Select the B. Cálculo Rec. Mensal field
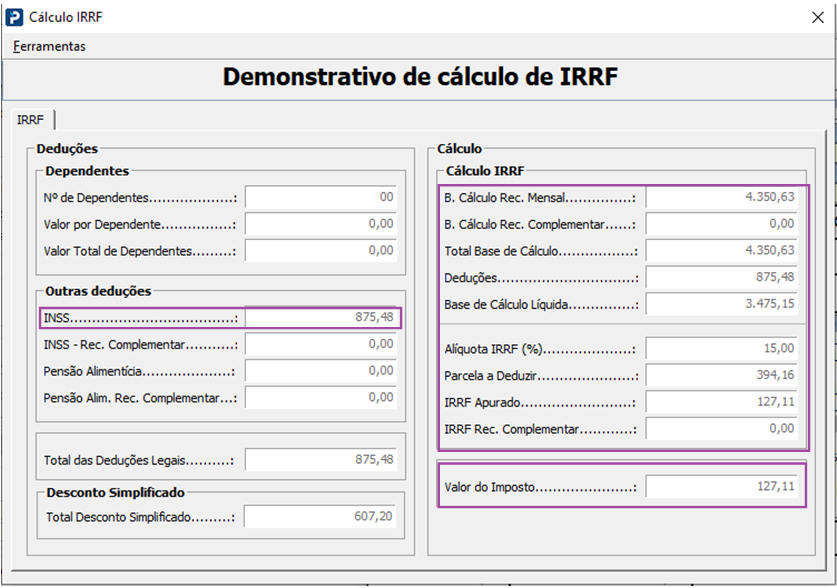 722,198
